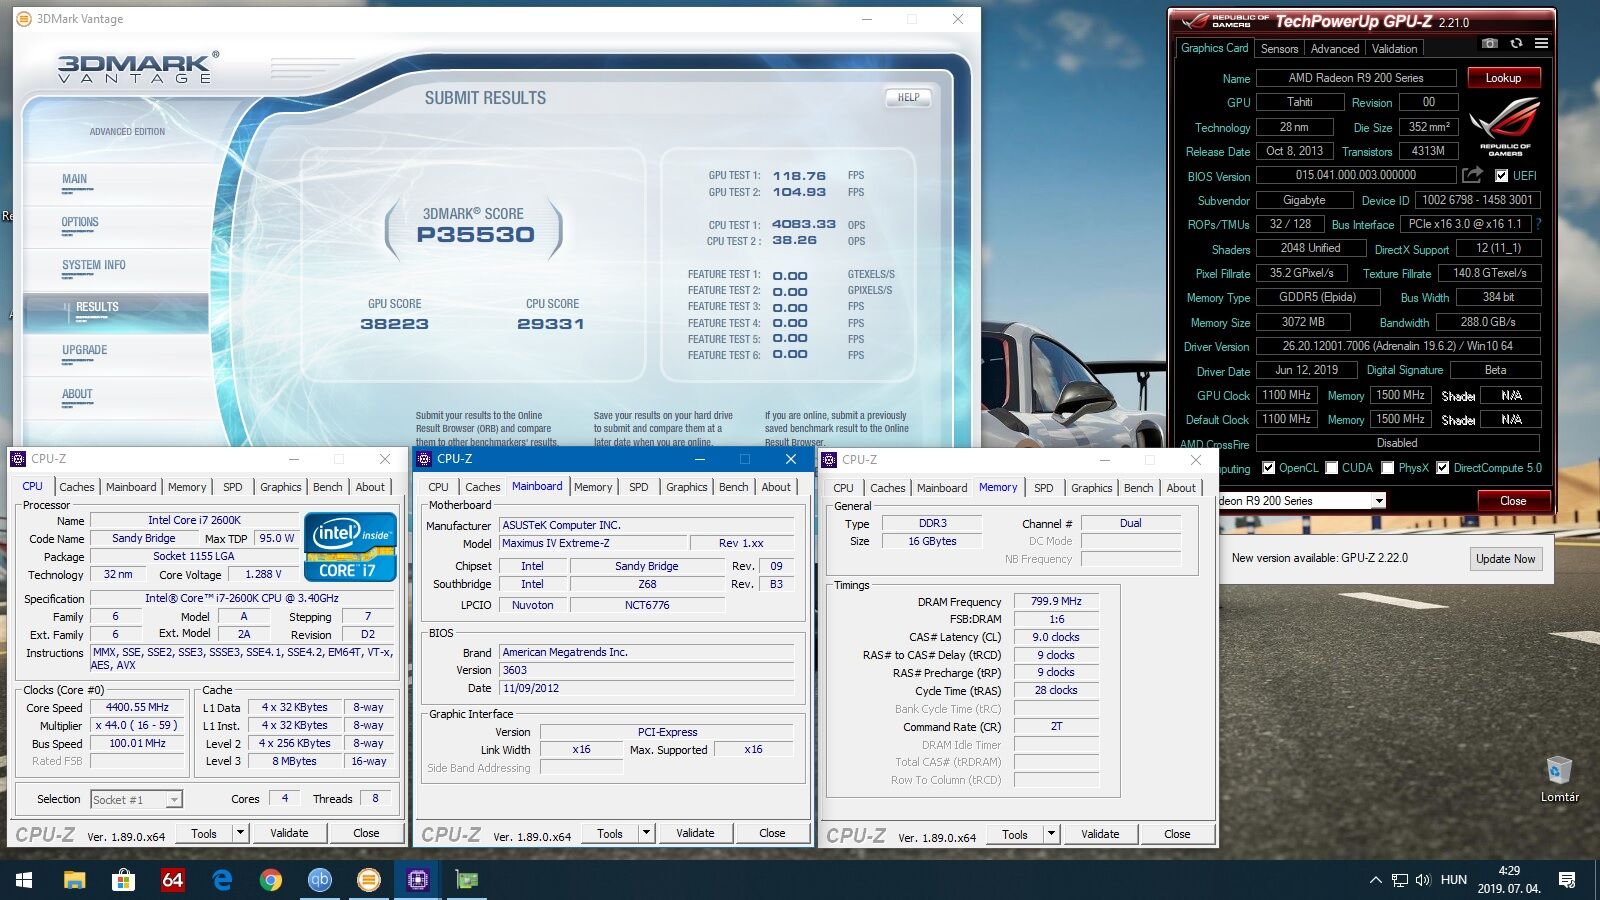Toggle the UEFI checkbox in GPU-Z
The image size is (1600, 900).
click(1501, 175)
